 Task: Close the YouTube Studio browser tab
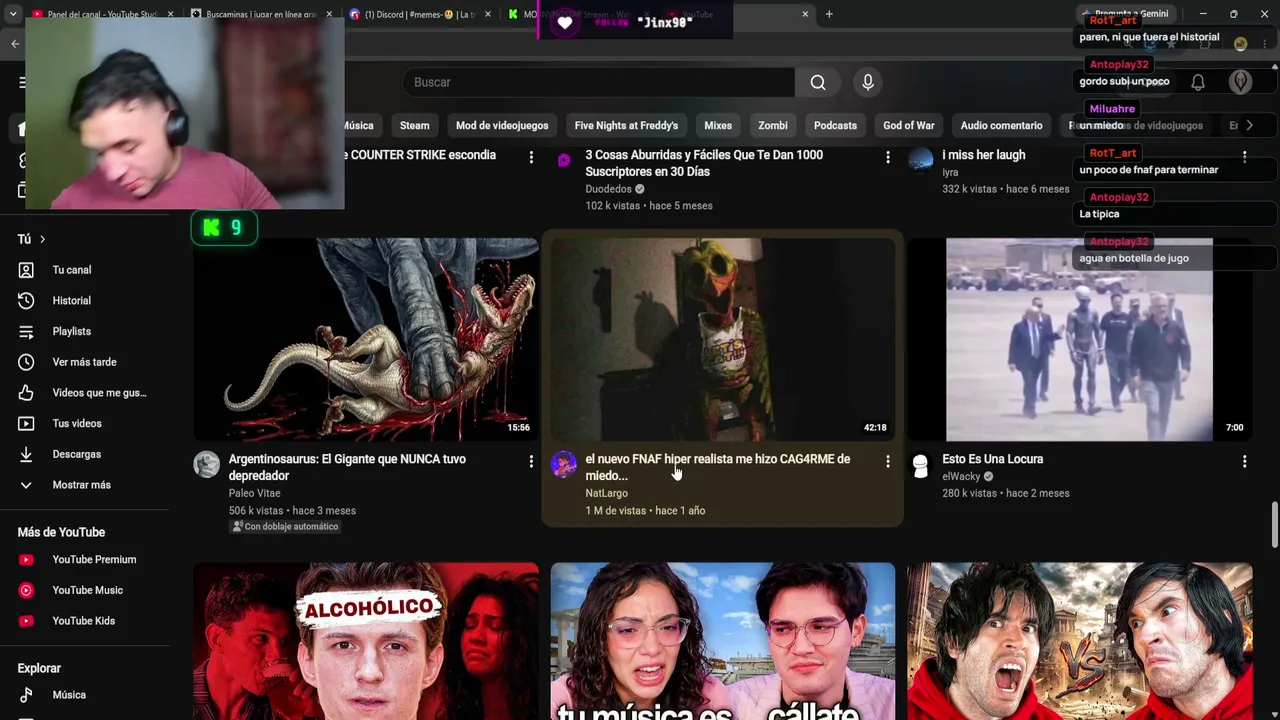[x=170, y=14]
